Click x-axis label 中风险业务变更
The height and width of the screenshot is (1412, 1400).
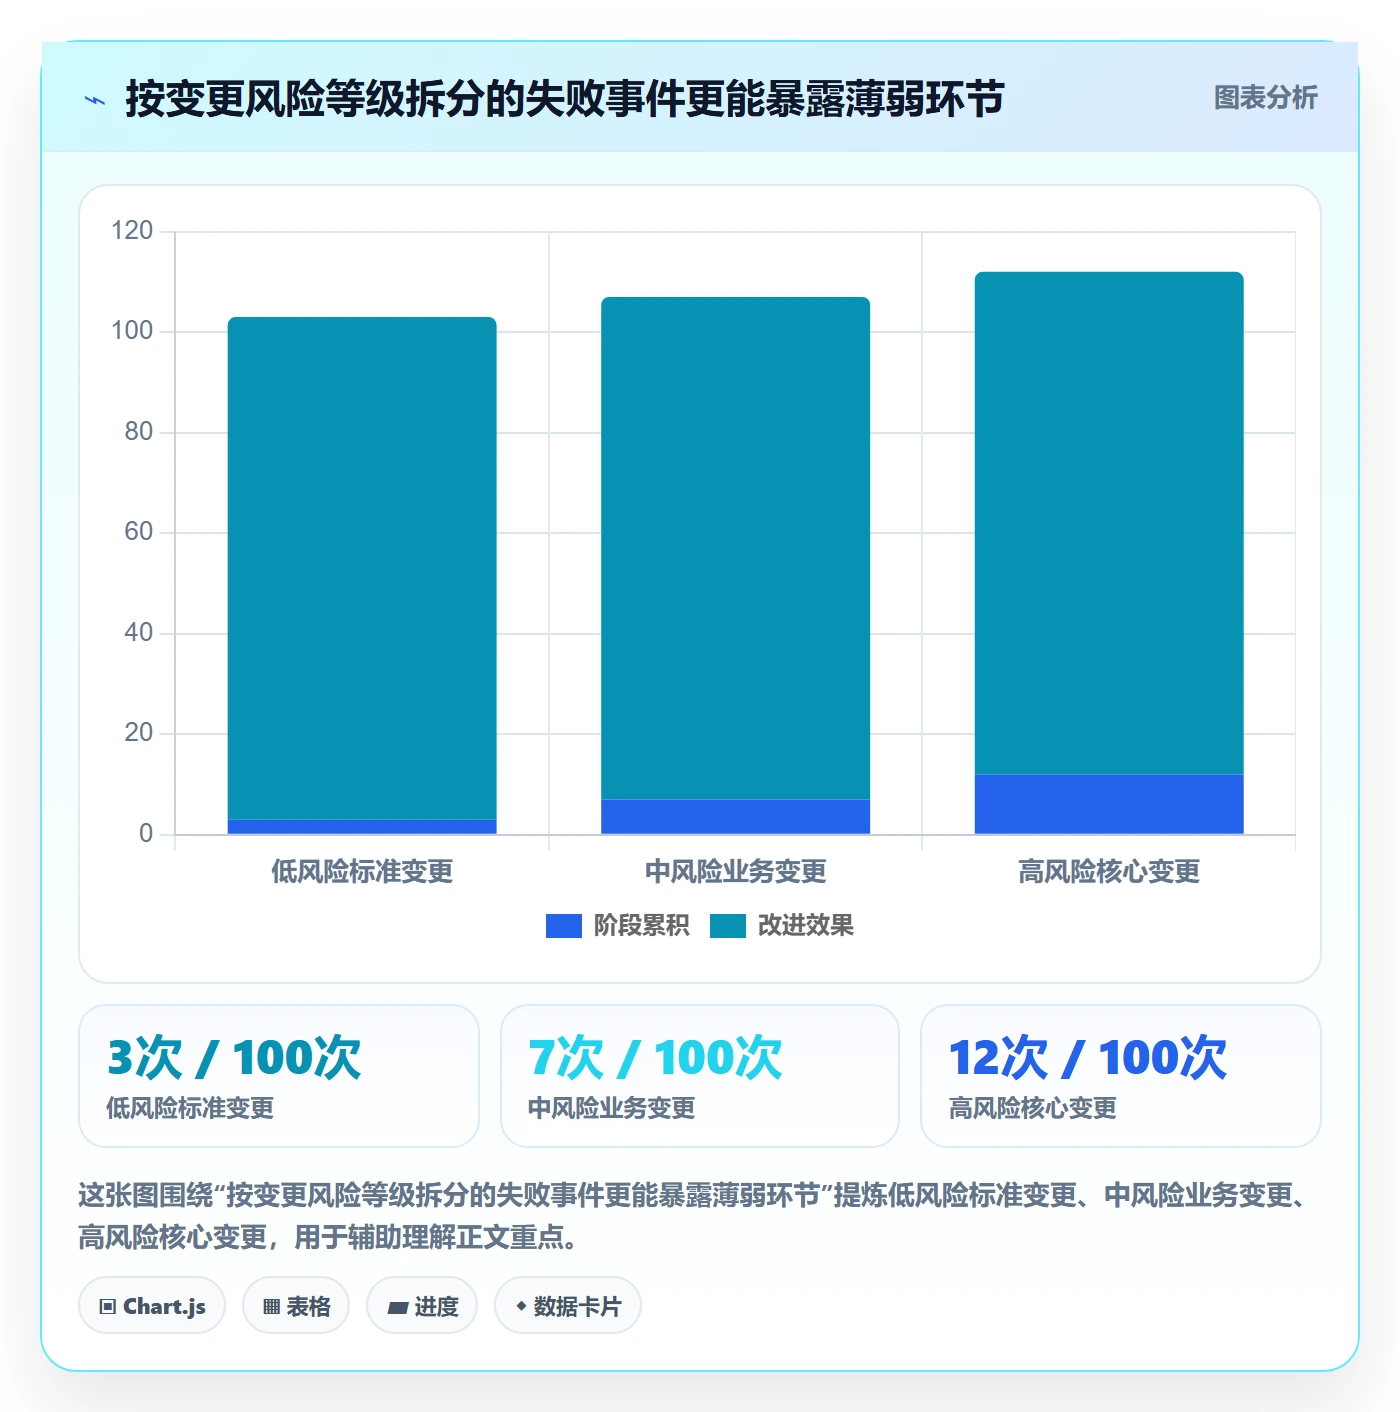[x=735, y=872]
